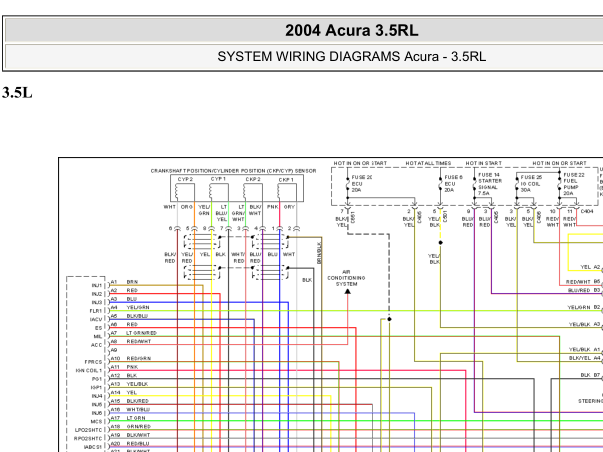Click the LPO2SHTC signal name
This screenshot has height=452, width=603.
point(88,430)
